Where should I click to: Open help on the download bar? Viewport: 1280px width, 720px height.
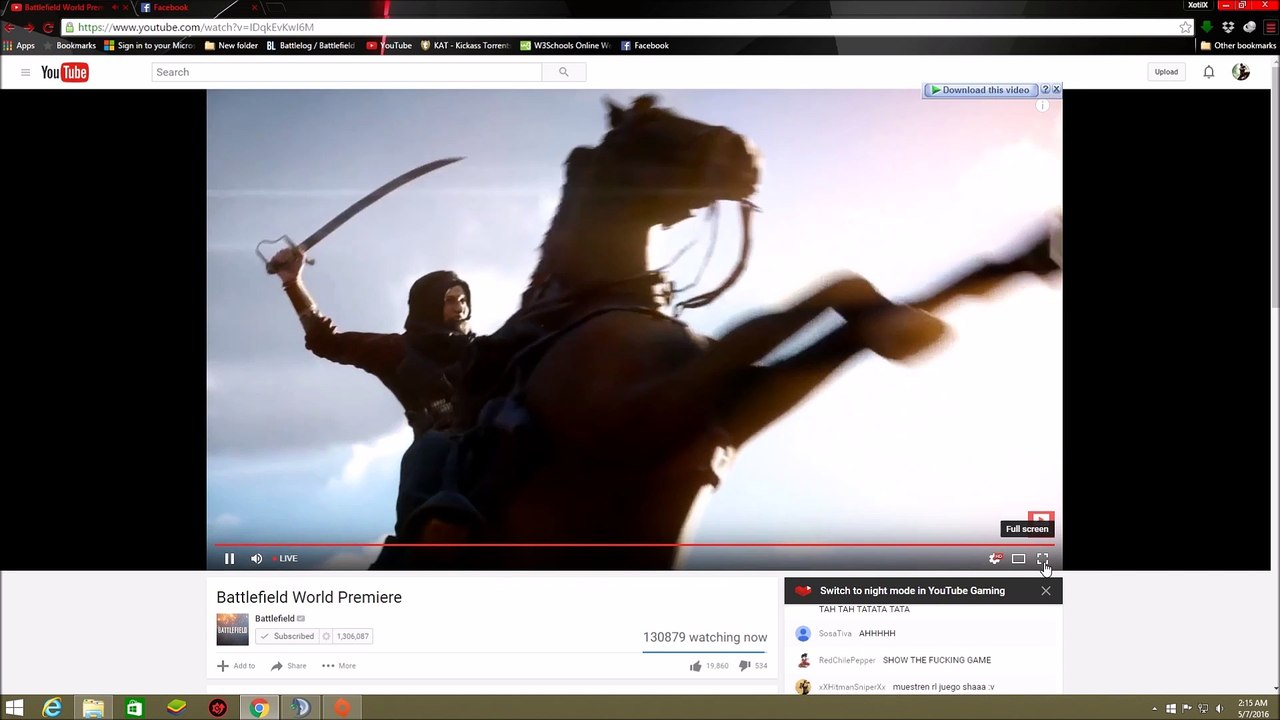[x=1045, y=90]
